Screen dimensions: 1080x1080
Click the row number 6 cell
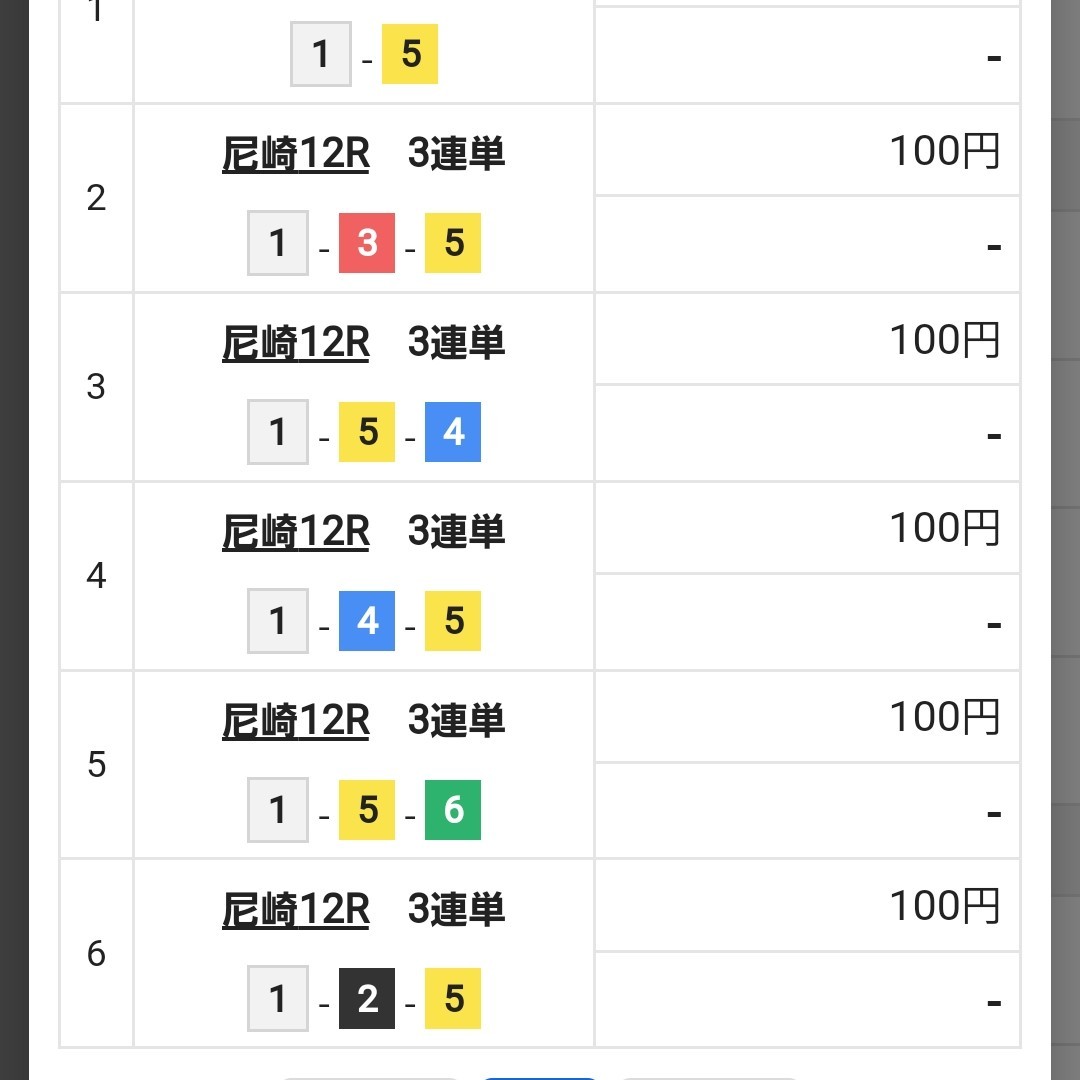pos(96,954)
